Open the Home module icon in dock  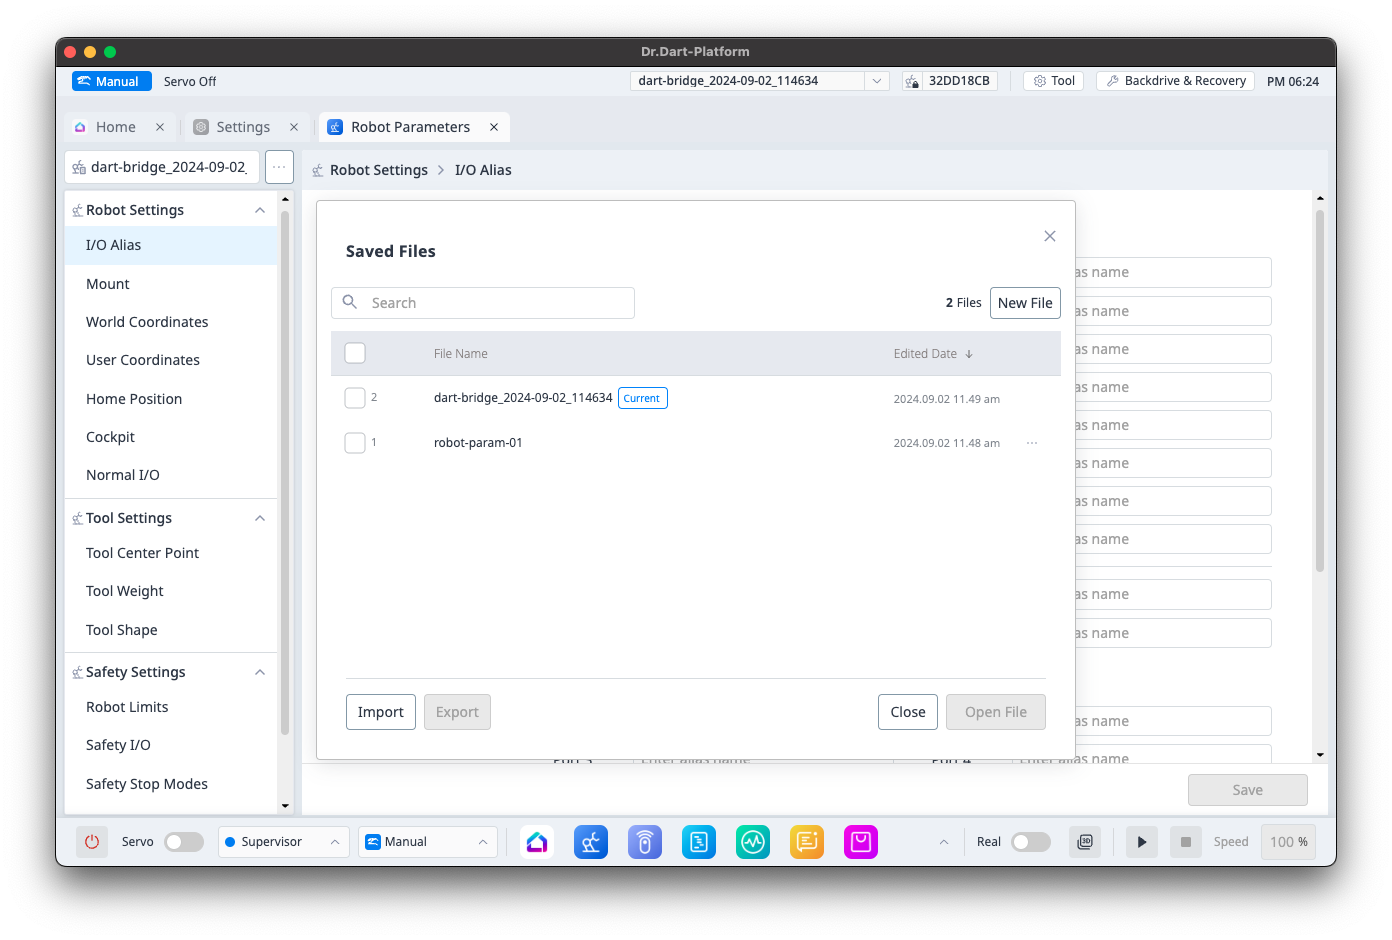[537, 842]
